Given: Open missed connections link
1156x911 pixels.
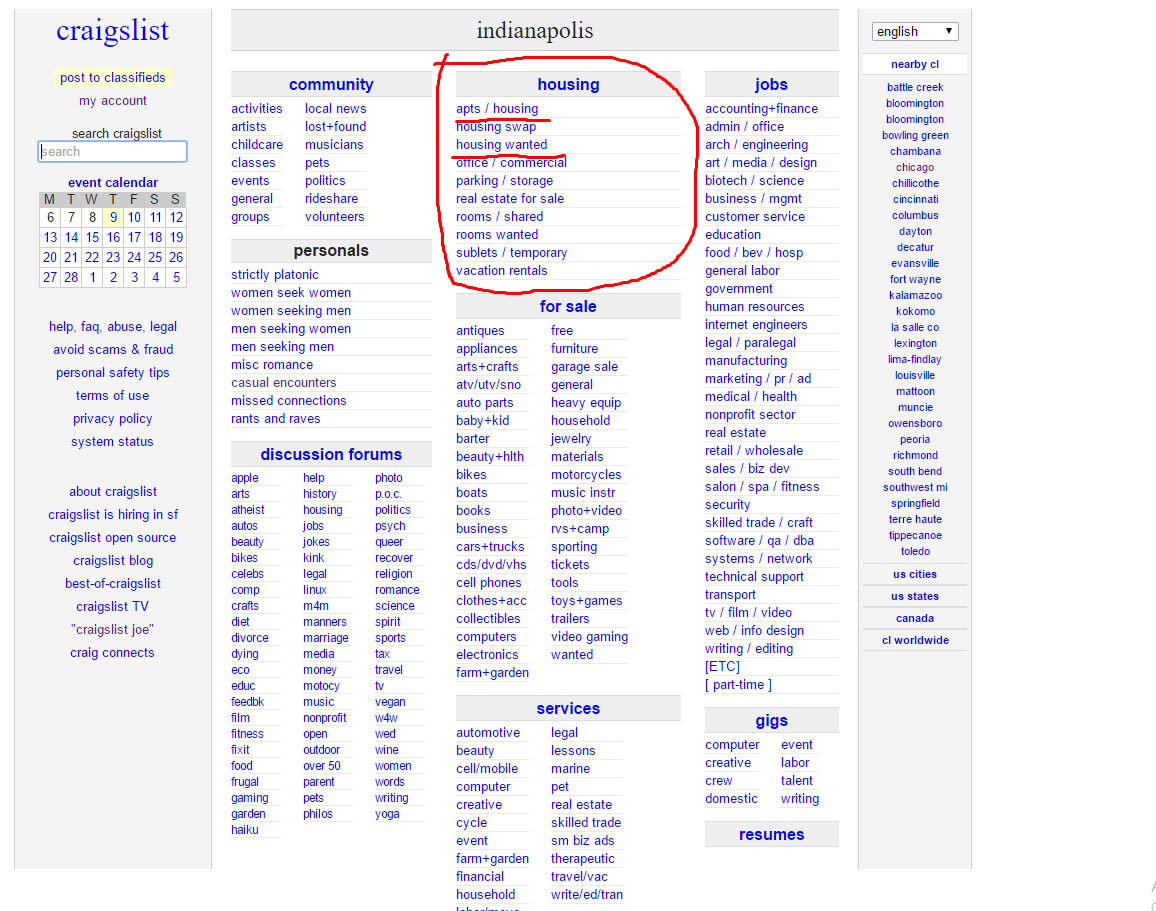Looking at the screenshot, I should point(288,400).
